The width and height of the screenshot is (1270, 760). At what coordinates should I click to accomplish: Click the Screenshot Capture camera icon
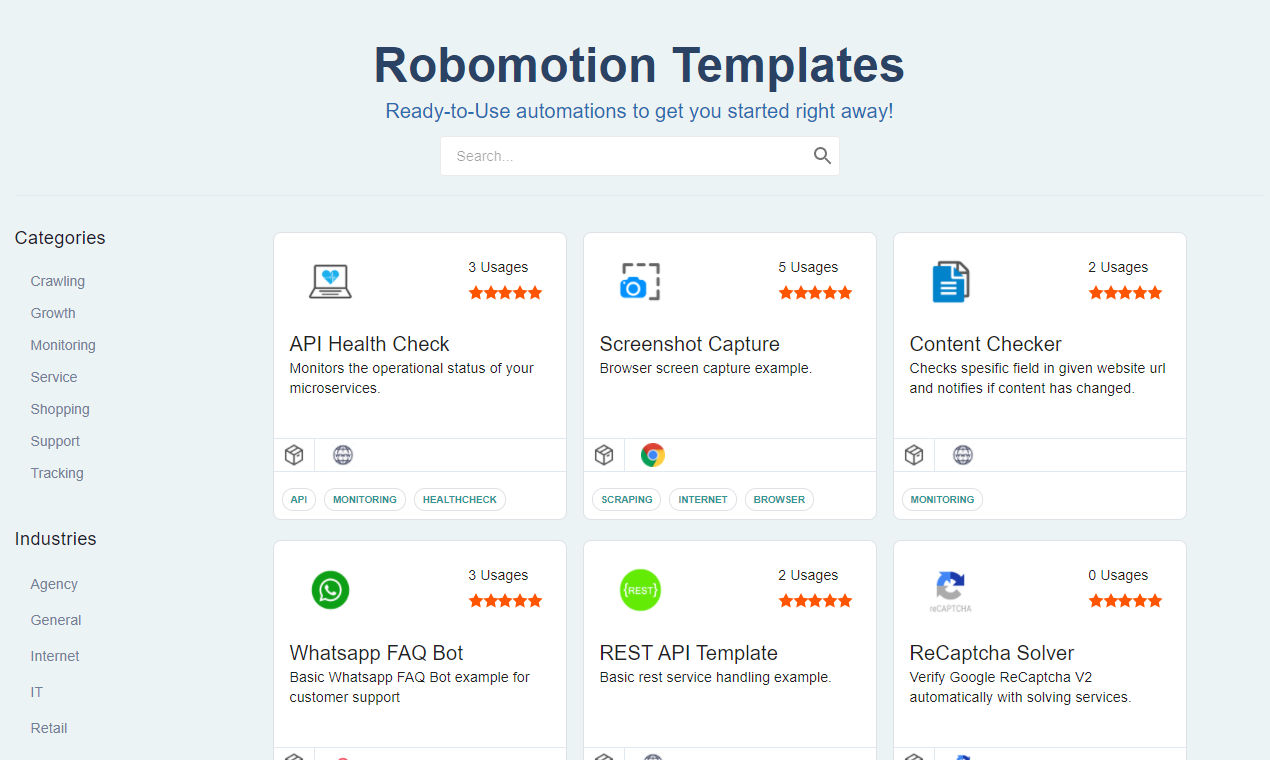[640, 282]
